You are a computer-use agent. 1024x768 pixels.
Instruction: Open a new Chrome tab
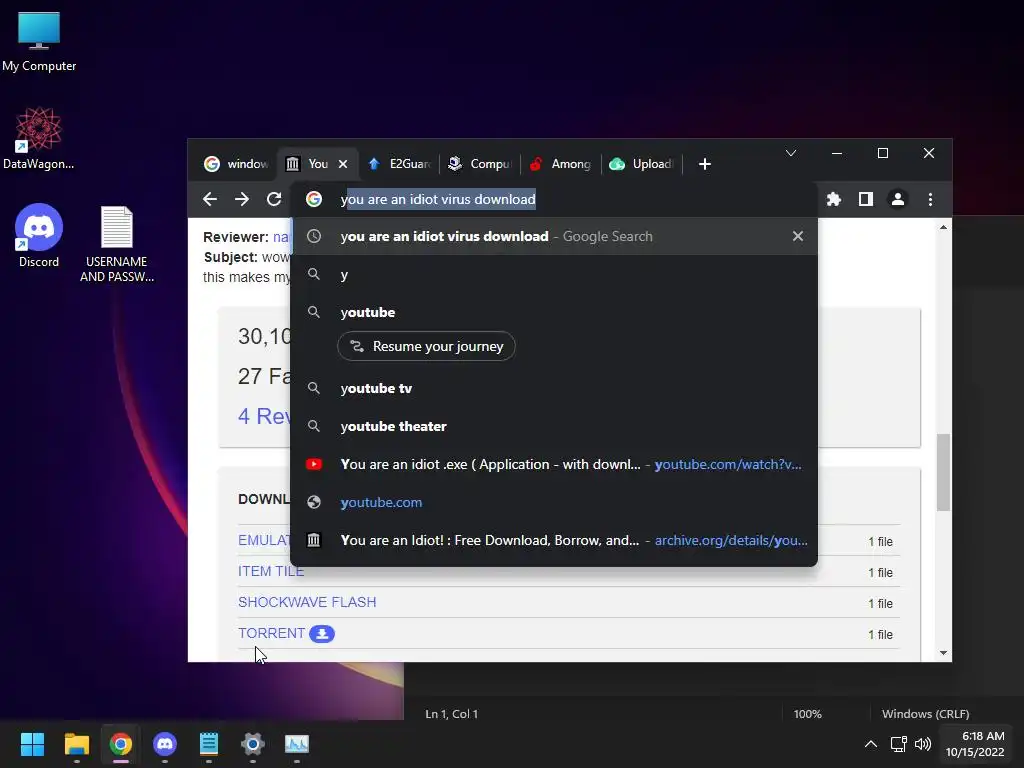tap(705, 164)
